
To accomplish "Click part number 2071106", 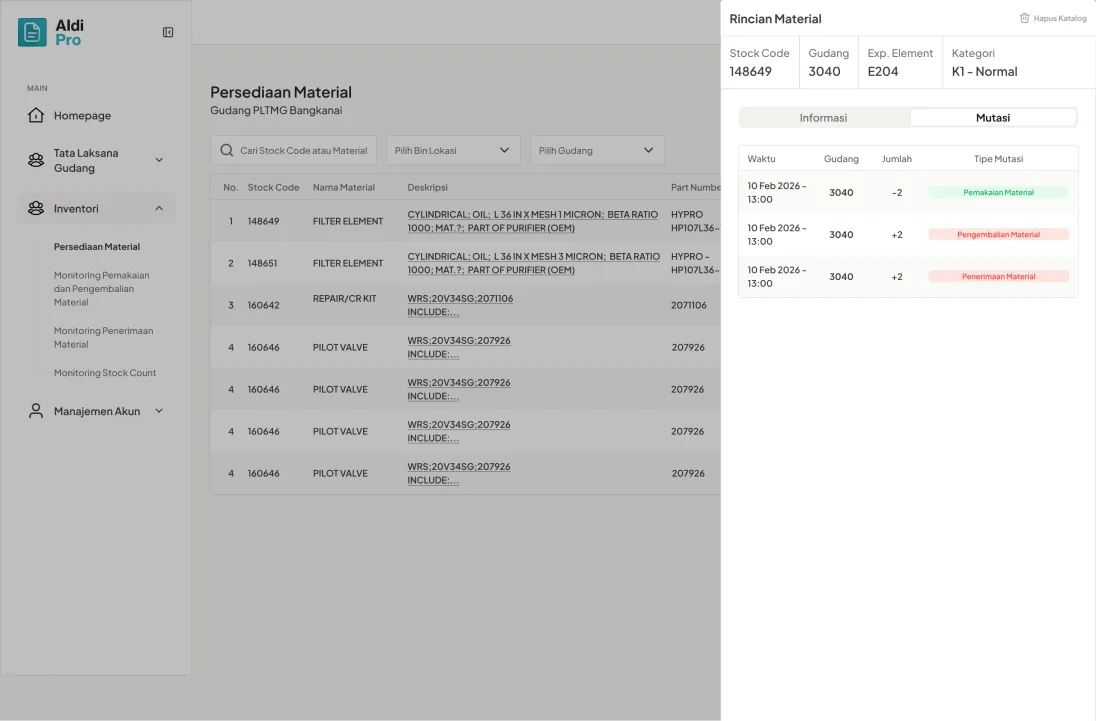I will pyautogui.click(x=688, y=305).
